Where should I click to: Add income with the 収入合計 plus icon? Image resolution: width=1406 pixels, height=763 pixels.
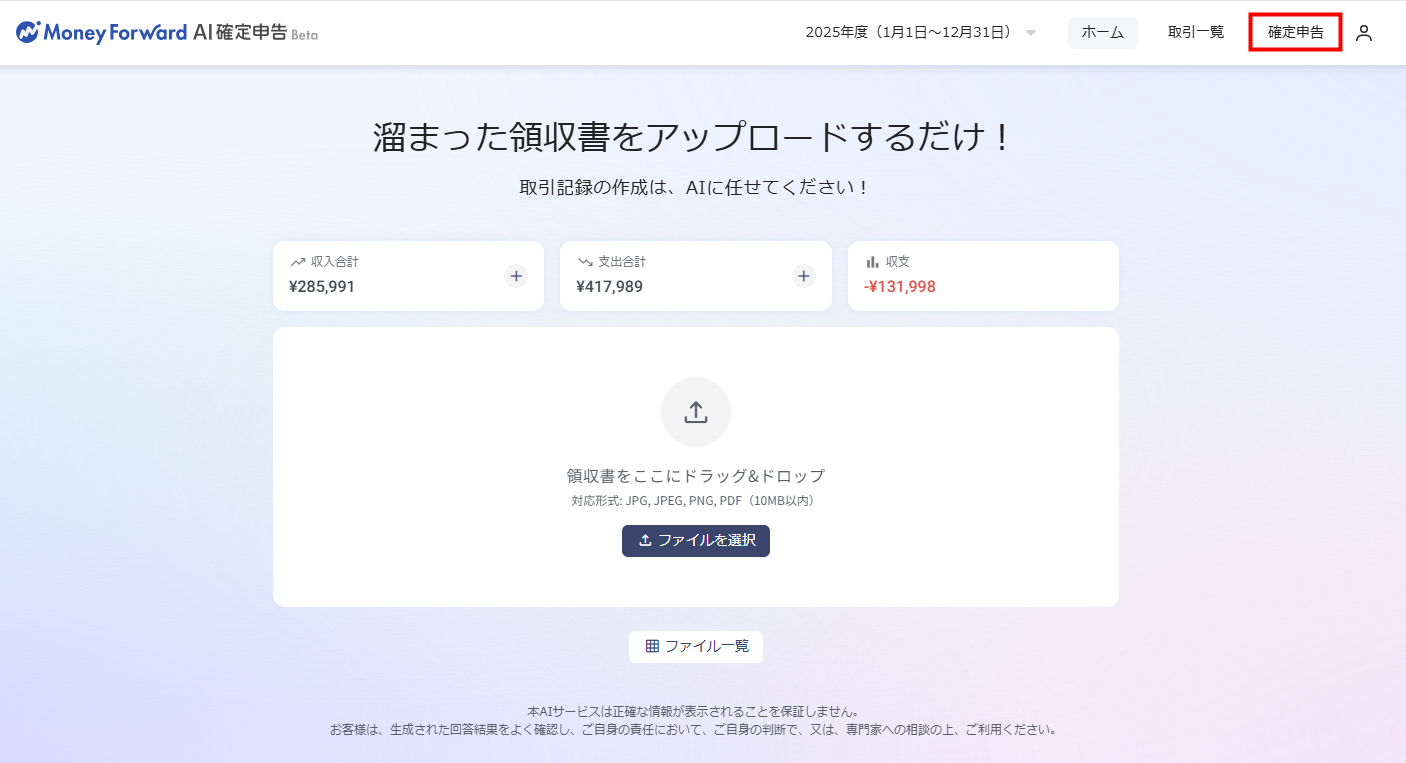pos(516,276)
